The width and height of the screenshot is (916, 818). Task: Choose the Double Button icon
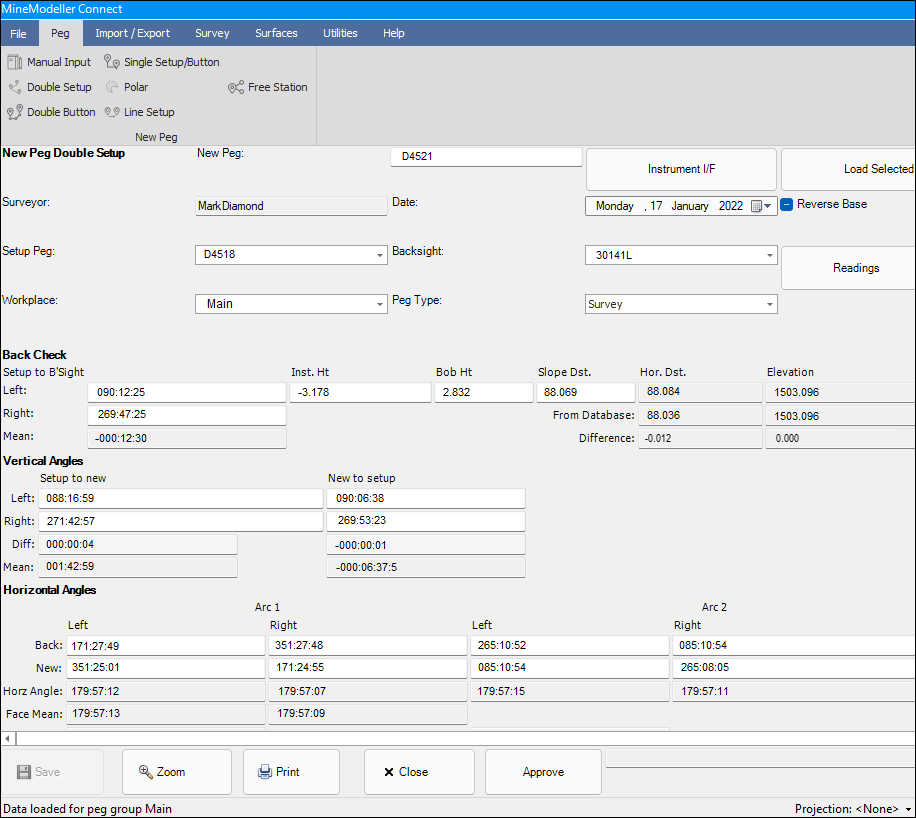point(15,112)
